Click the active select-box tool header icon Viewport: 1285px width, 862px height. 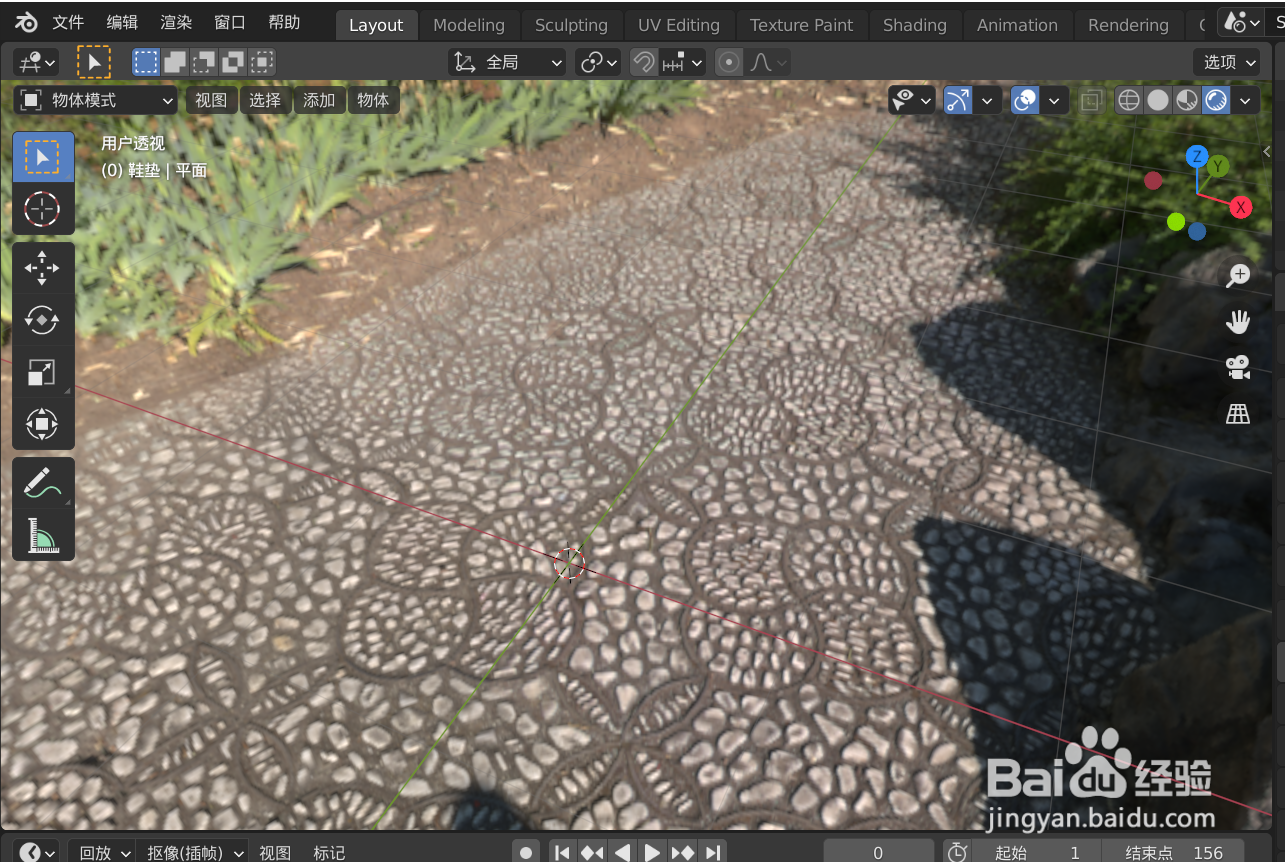click(x=94, y=63)
